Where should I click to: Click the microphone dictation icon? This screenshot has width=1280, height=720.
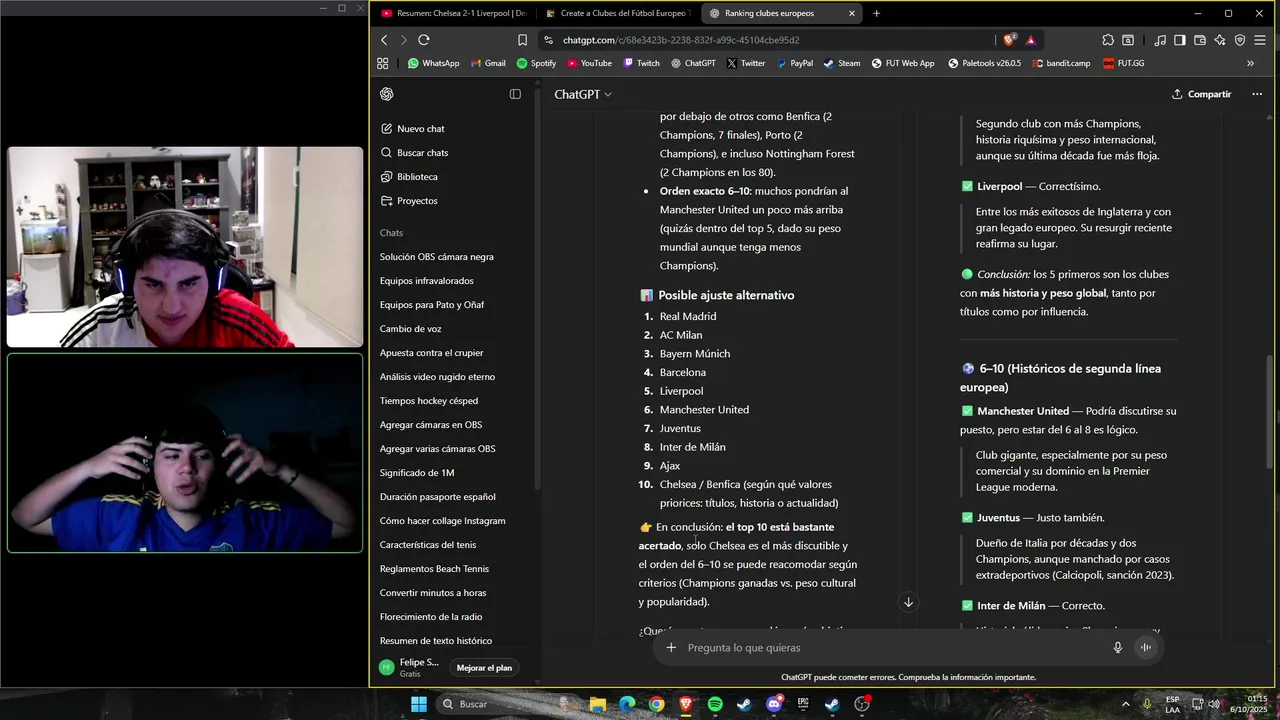[1118, 648]
